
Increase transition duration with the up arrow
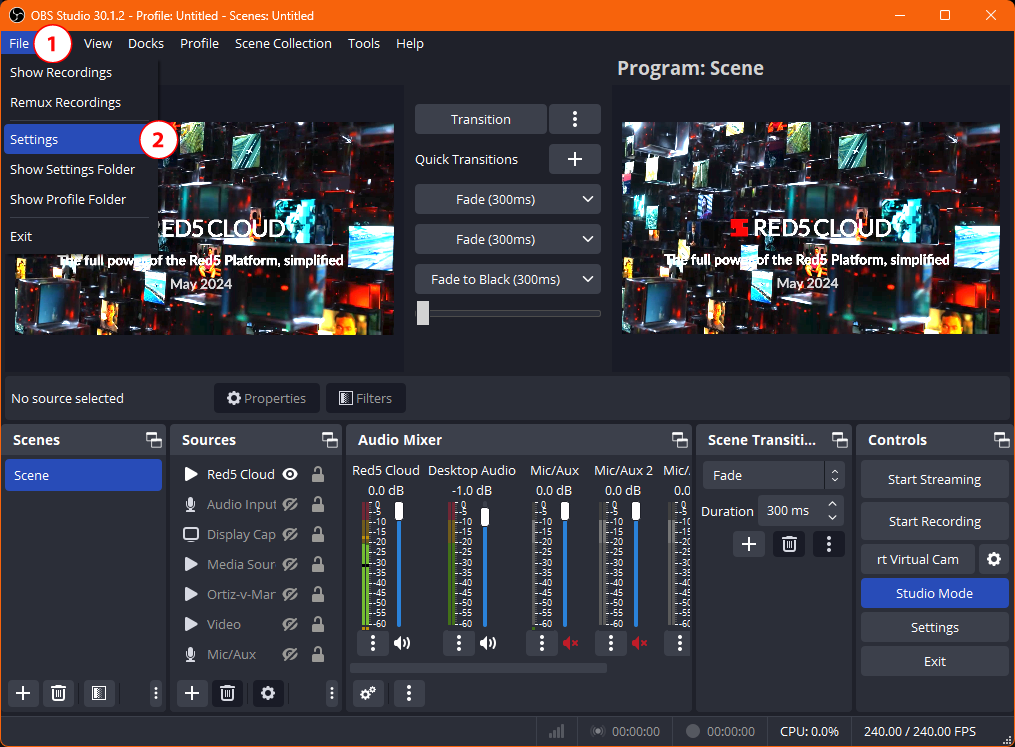(832, 504)
